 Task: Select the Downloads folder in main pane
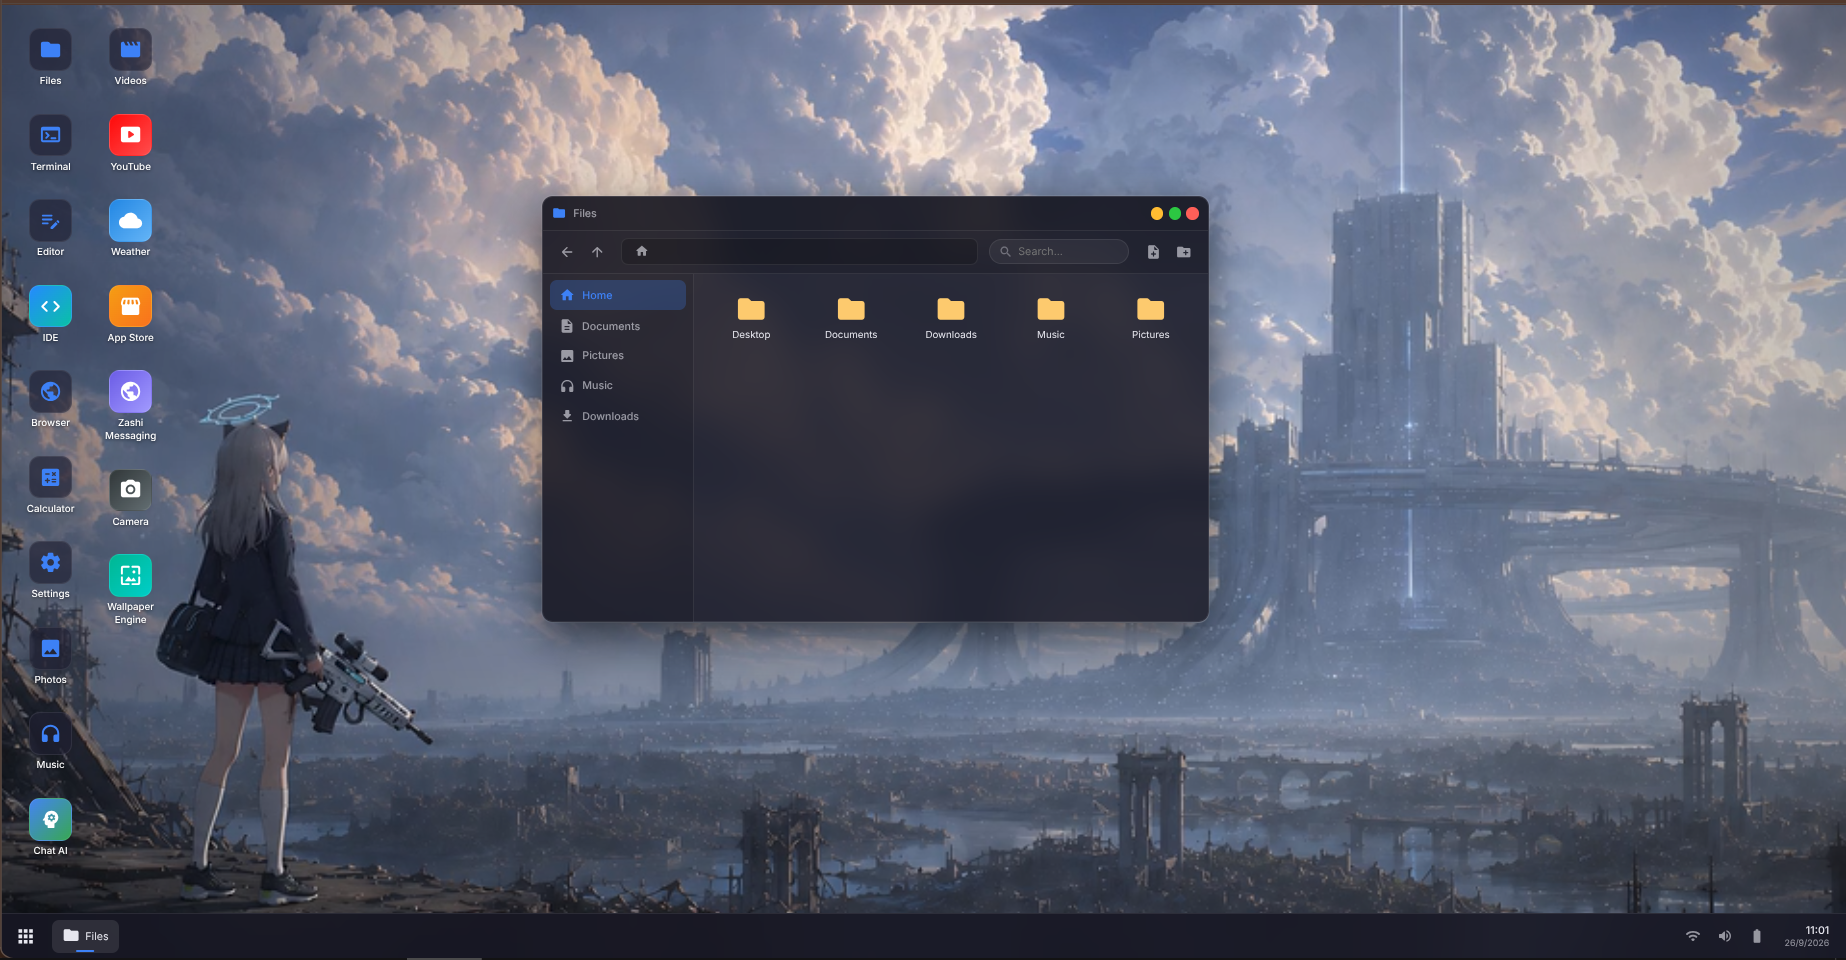click(951, 318)
